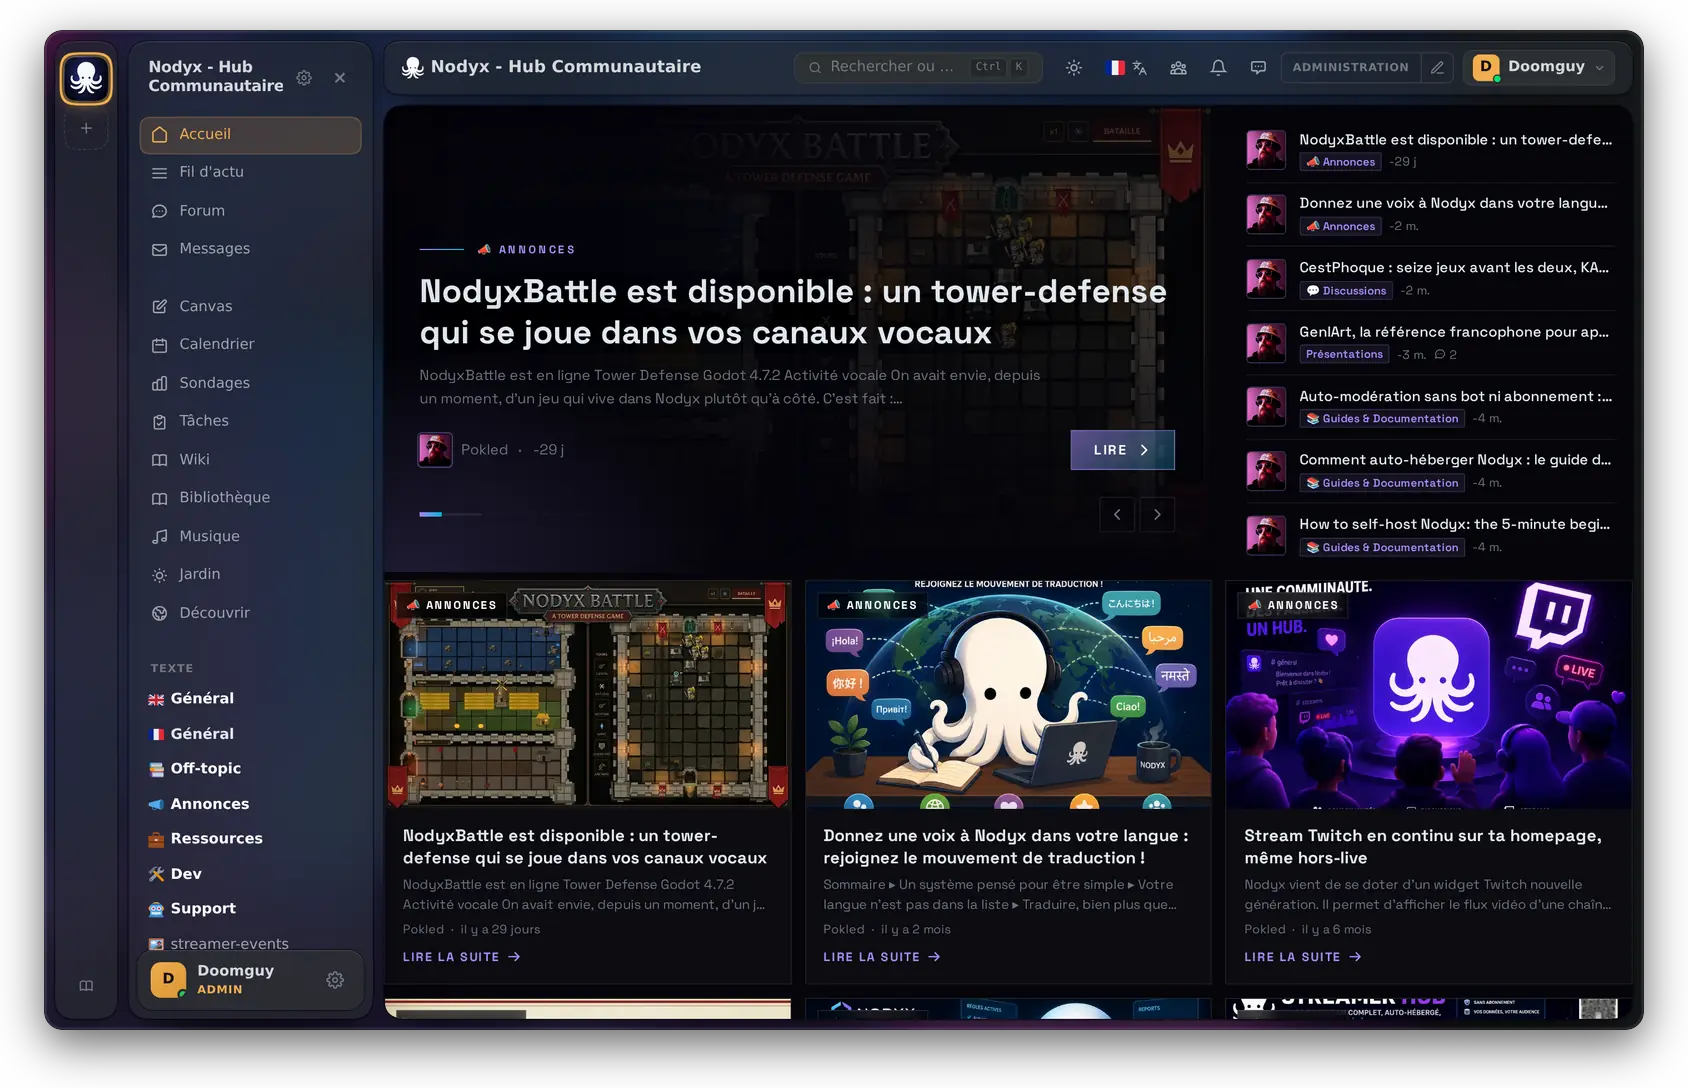The width and height of the screenshot is (1688, 1088).
Task: Close the sidebar with X icon
Action: tap(340, 77)
